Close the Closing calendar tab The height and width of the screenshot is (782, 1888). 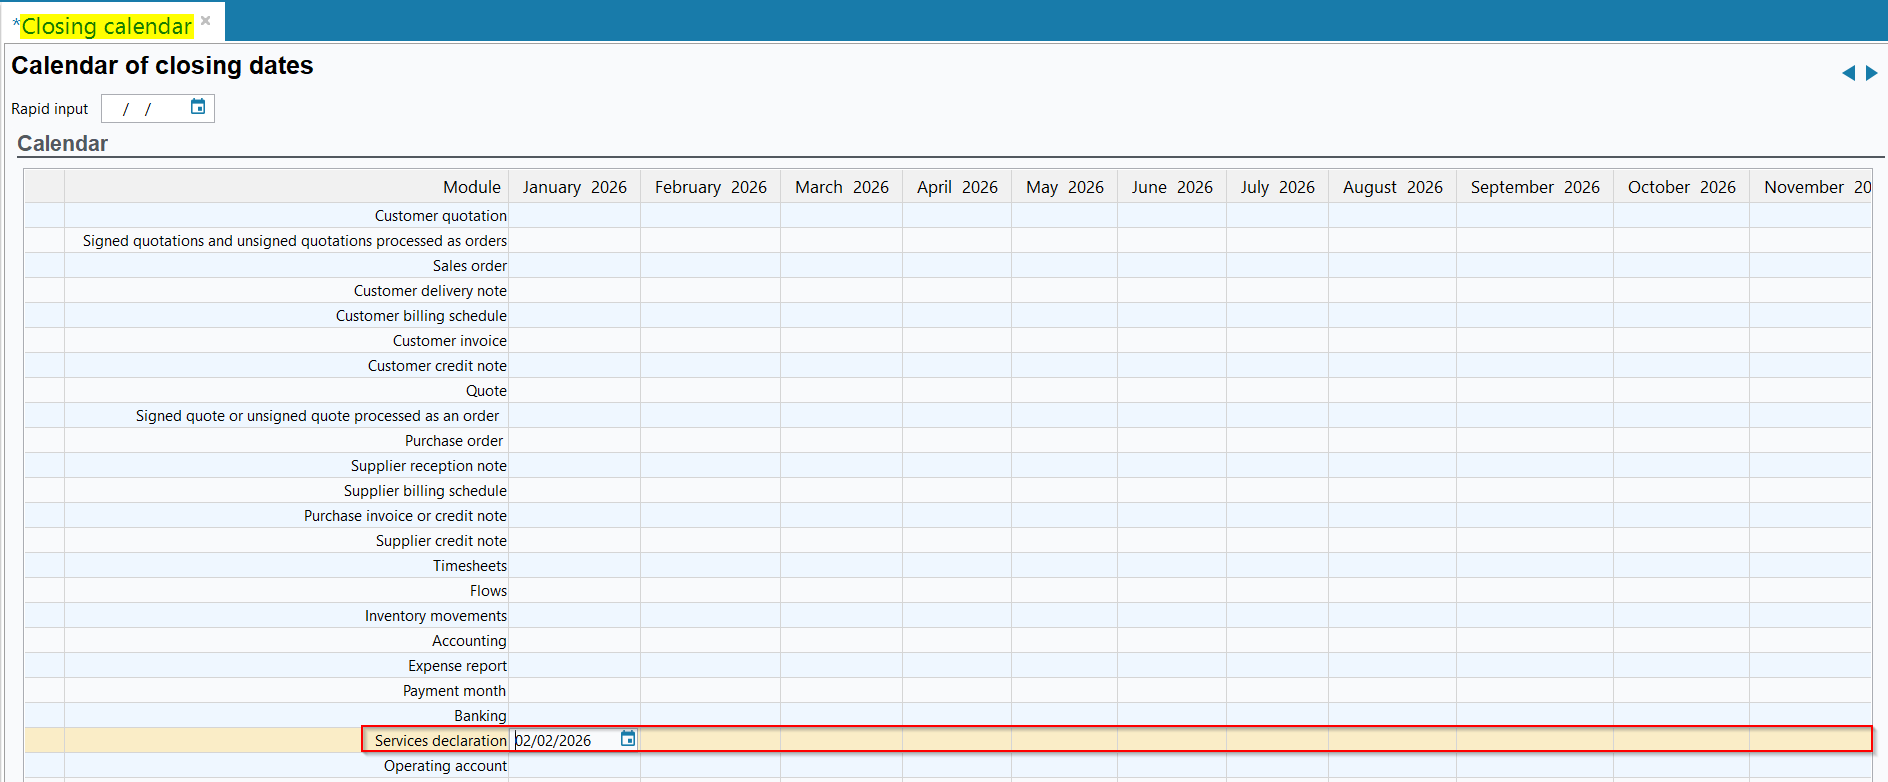(x=206, y=21)
